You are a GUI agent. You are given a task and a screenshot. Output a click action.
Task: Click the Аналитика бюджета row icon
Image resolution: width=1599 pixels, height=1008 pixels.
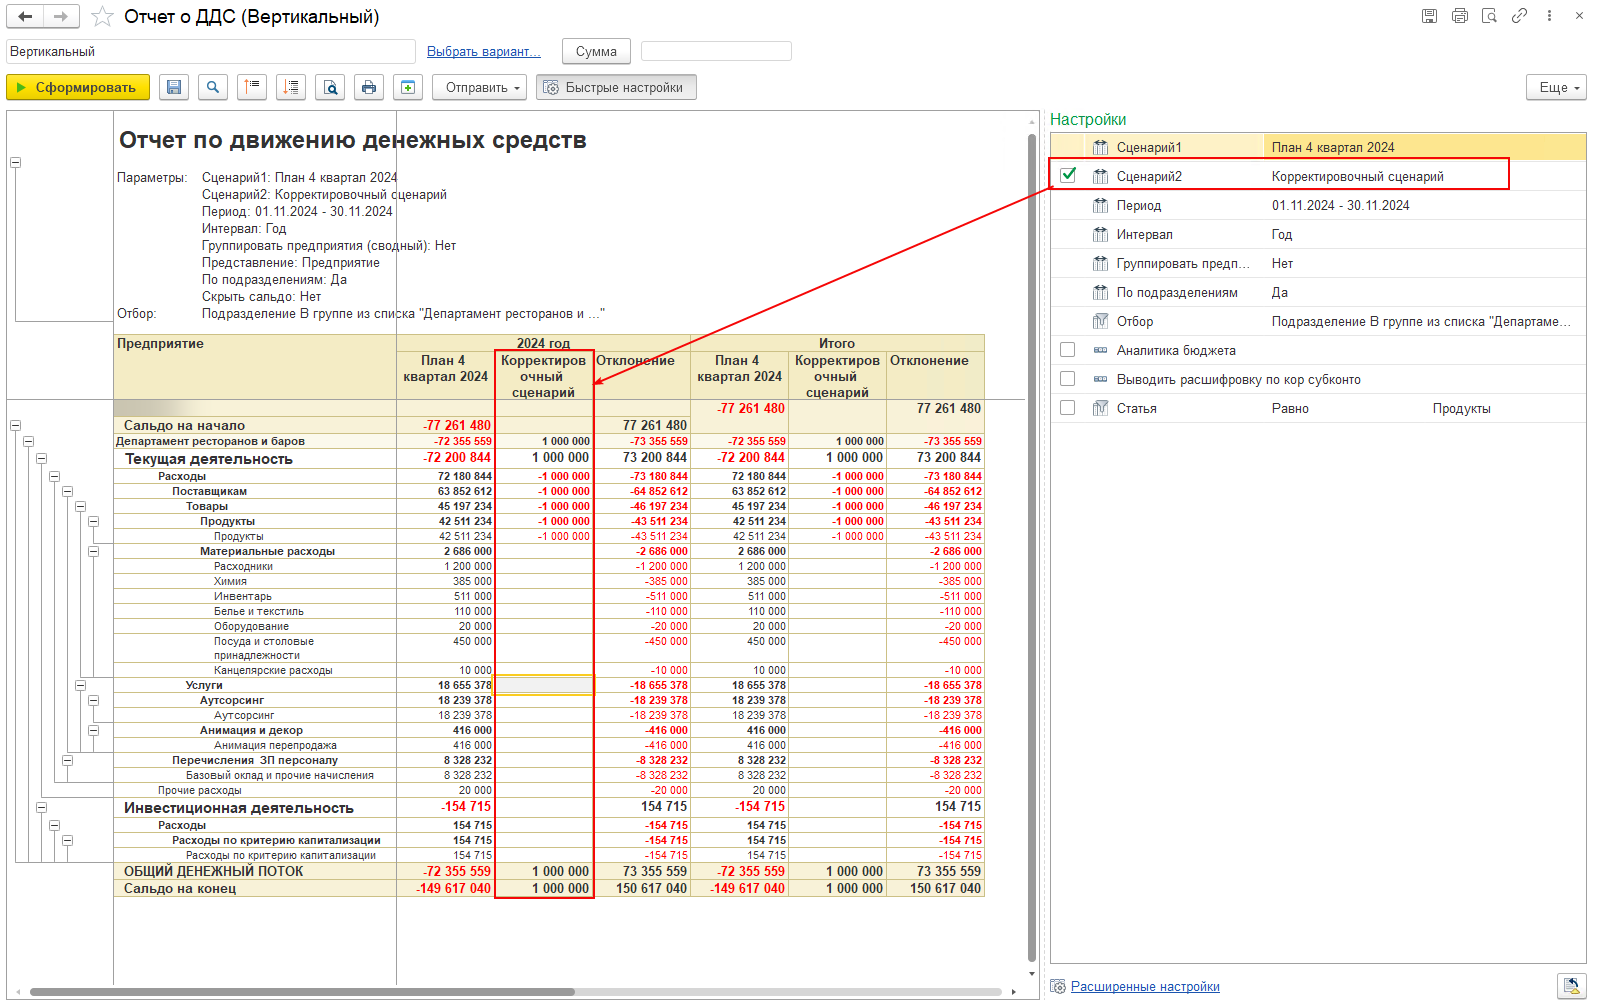[1101, 350]
